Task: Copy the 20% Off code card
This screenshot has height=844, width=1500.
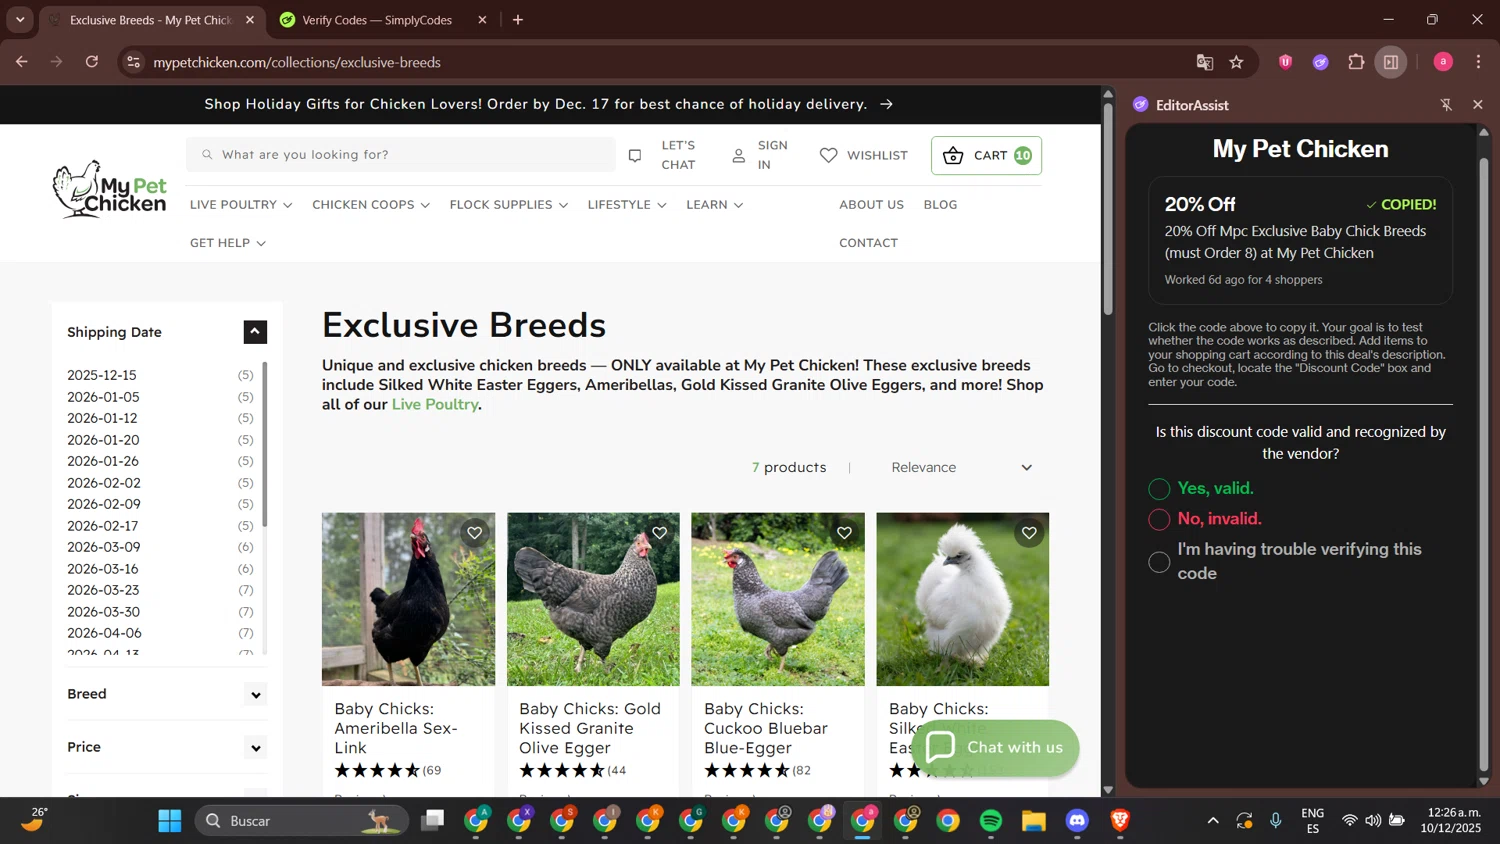Action: click(x=1300, y=241)
